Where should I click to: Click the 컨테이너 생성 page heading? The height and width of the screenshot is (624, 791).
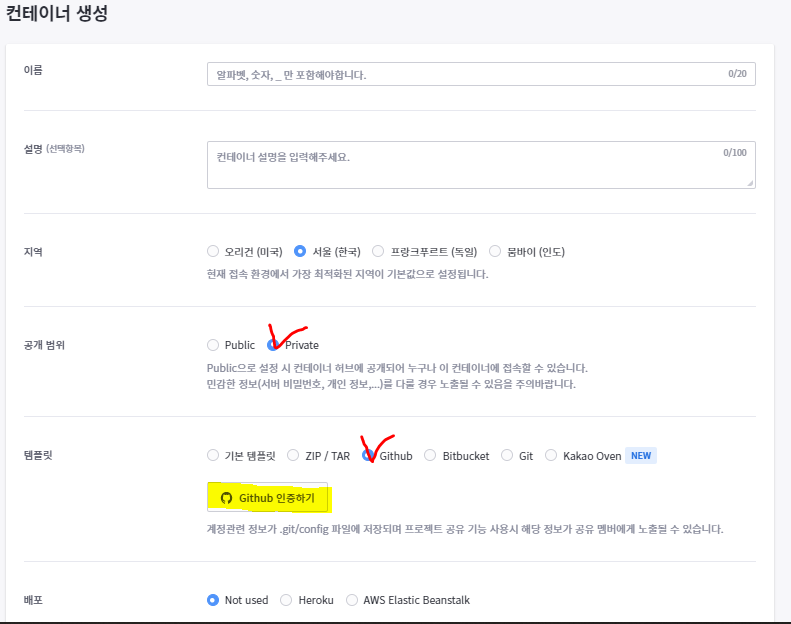(56, 13)
